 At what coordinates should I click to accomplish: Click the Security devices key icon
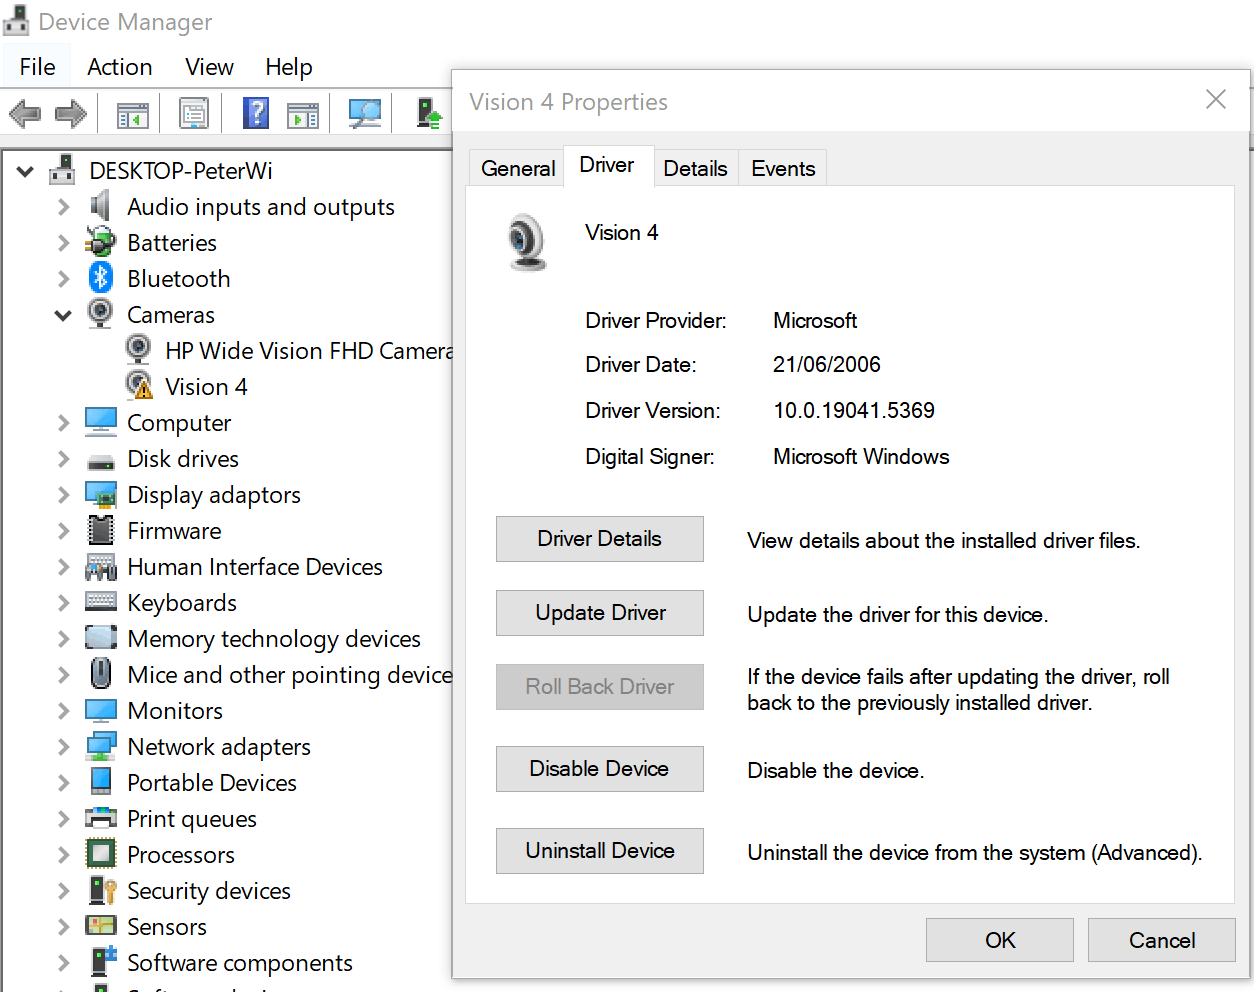click(x=102, y=890)
